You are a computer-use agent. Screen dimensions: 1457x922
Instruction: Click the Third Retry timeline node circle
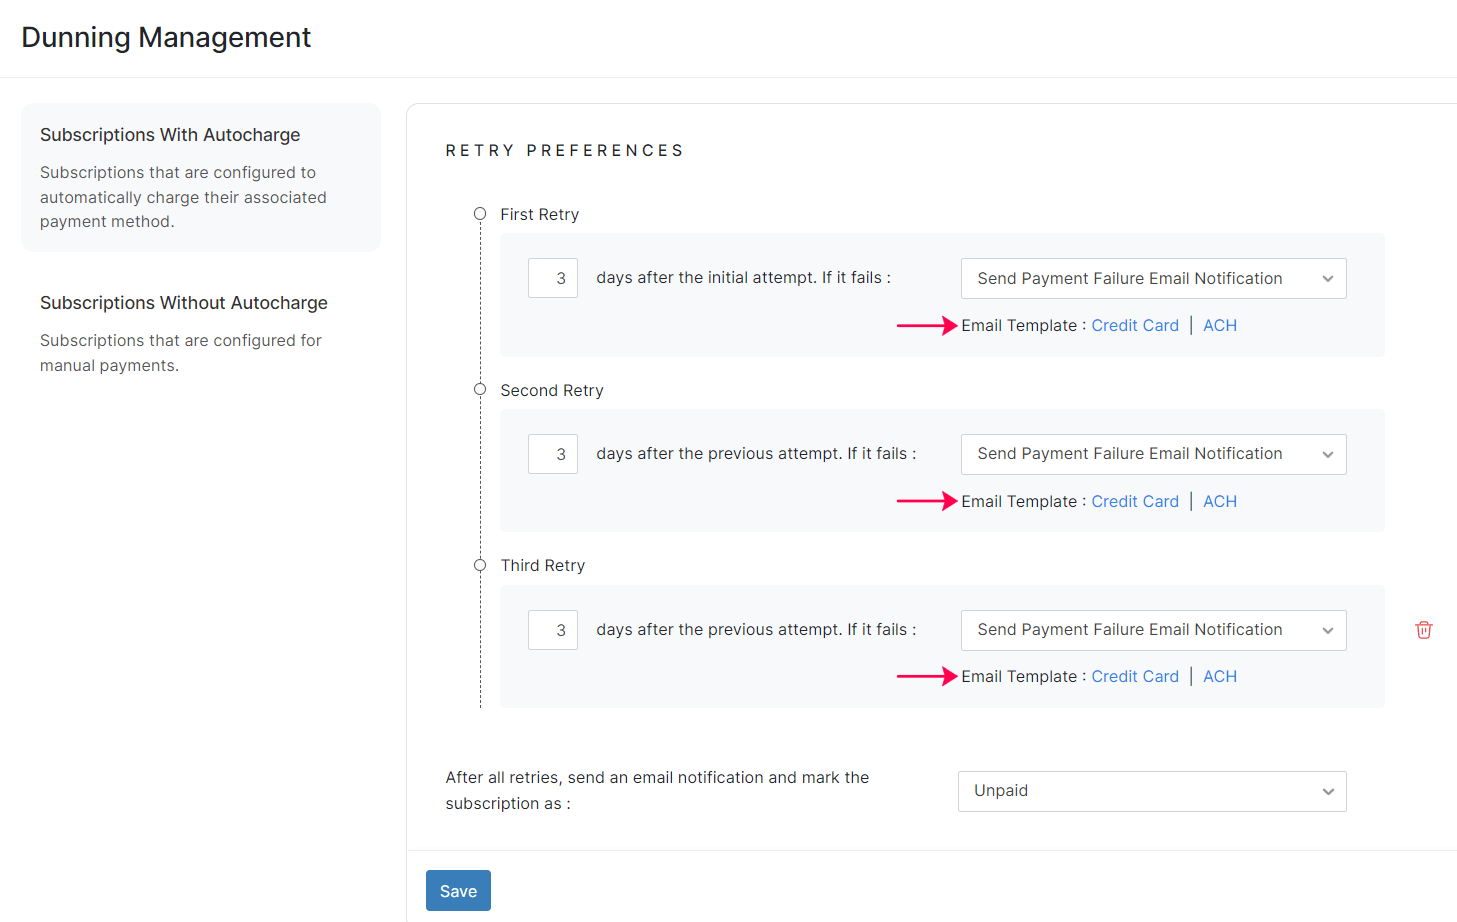tap(480, 564)
